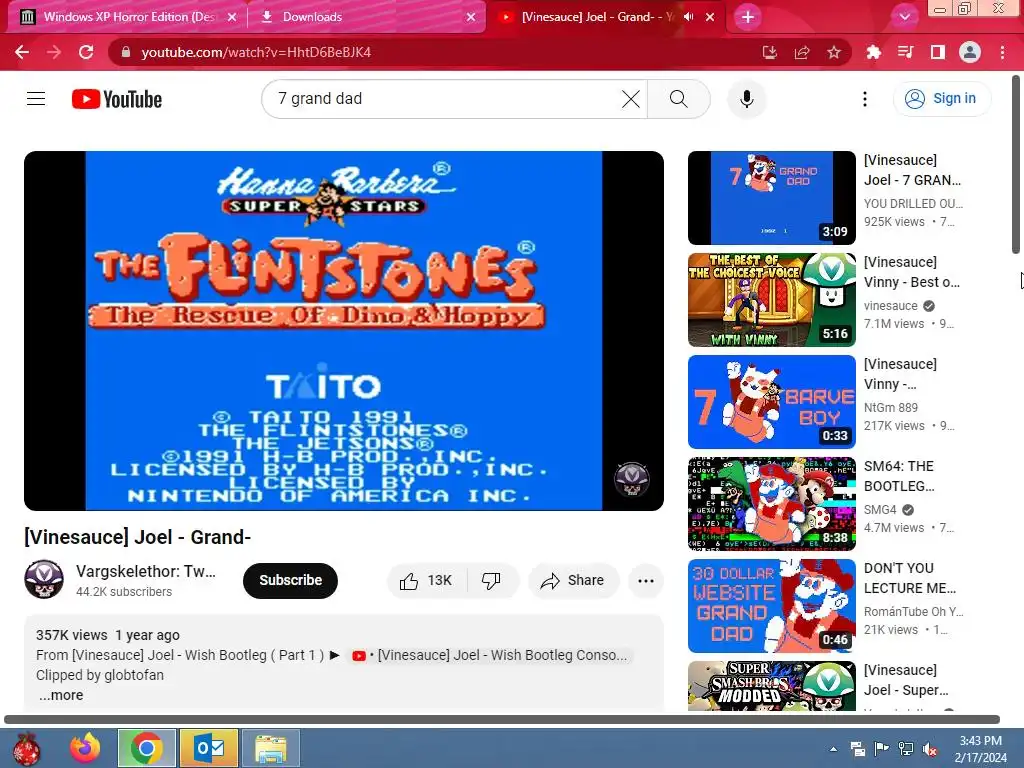The width and height of the screenshot is (1024, 768).
Task: Open a new browser tab
Action: 748,17
